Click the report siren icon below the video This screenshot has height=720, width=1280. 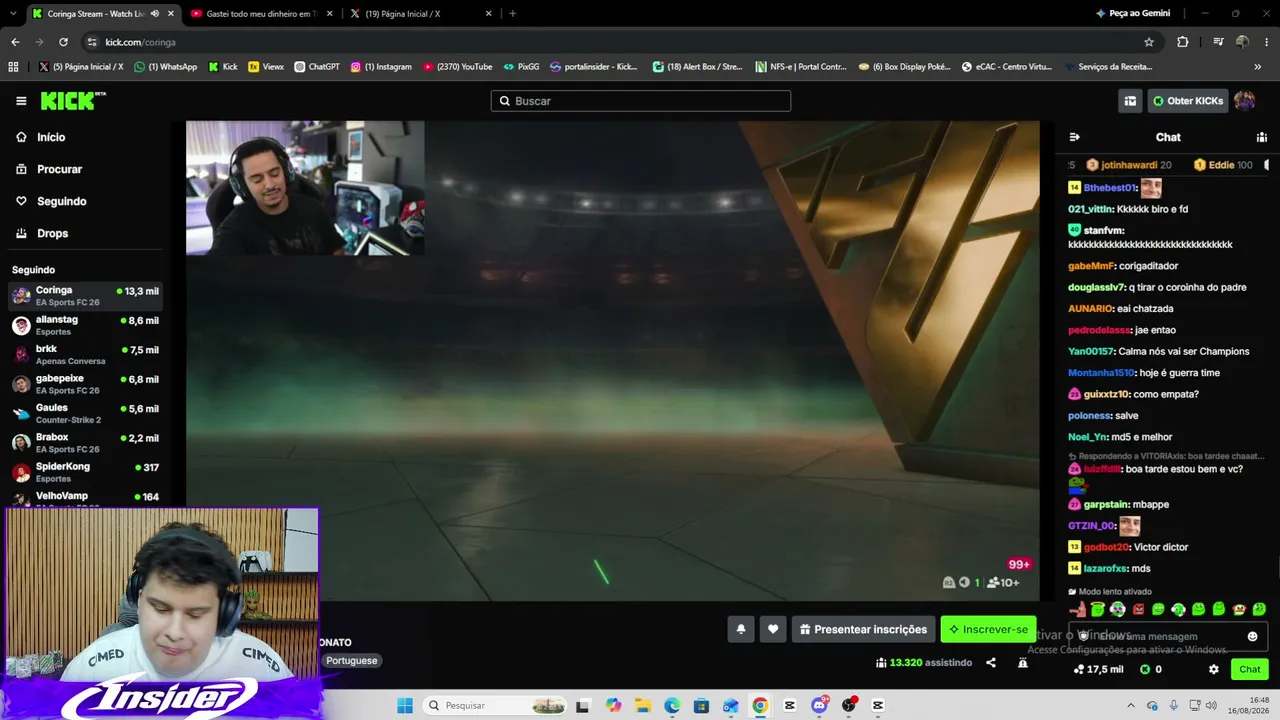pyautogui.click(x=1023, y=662)
